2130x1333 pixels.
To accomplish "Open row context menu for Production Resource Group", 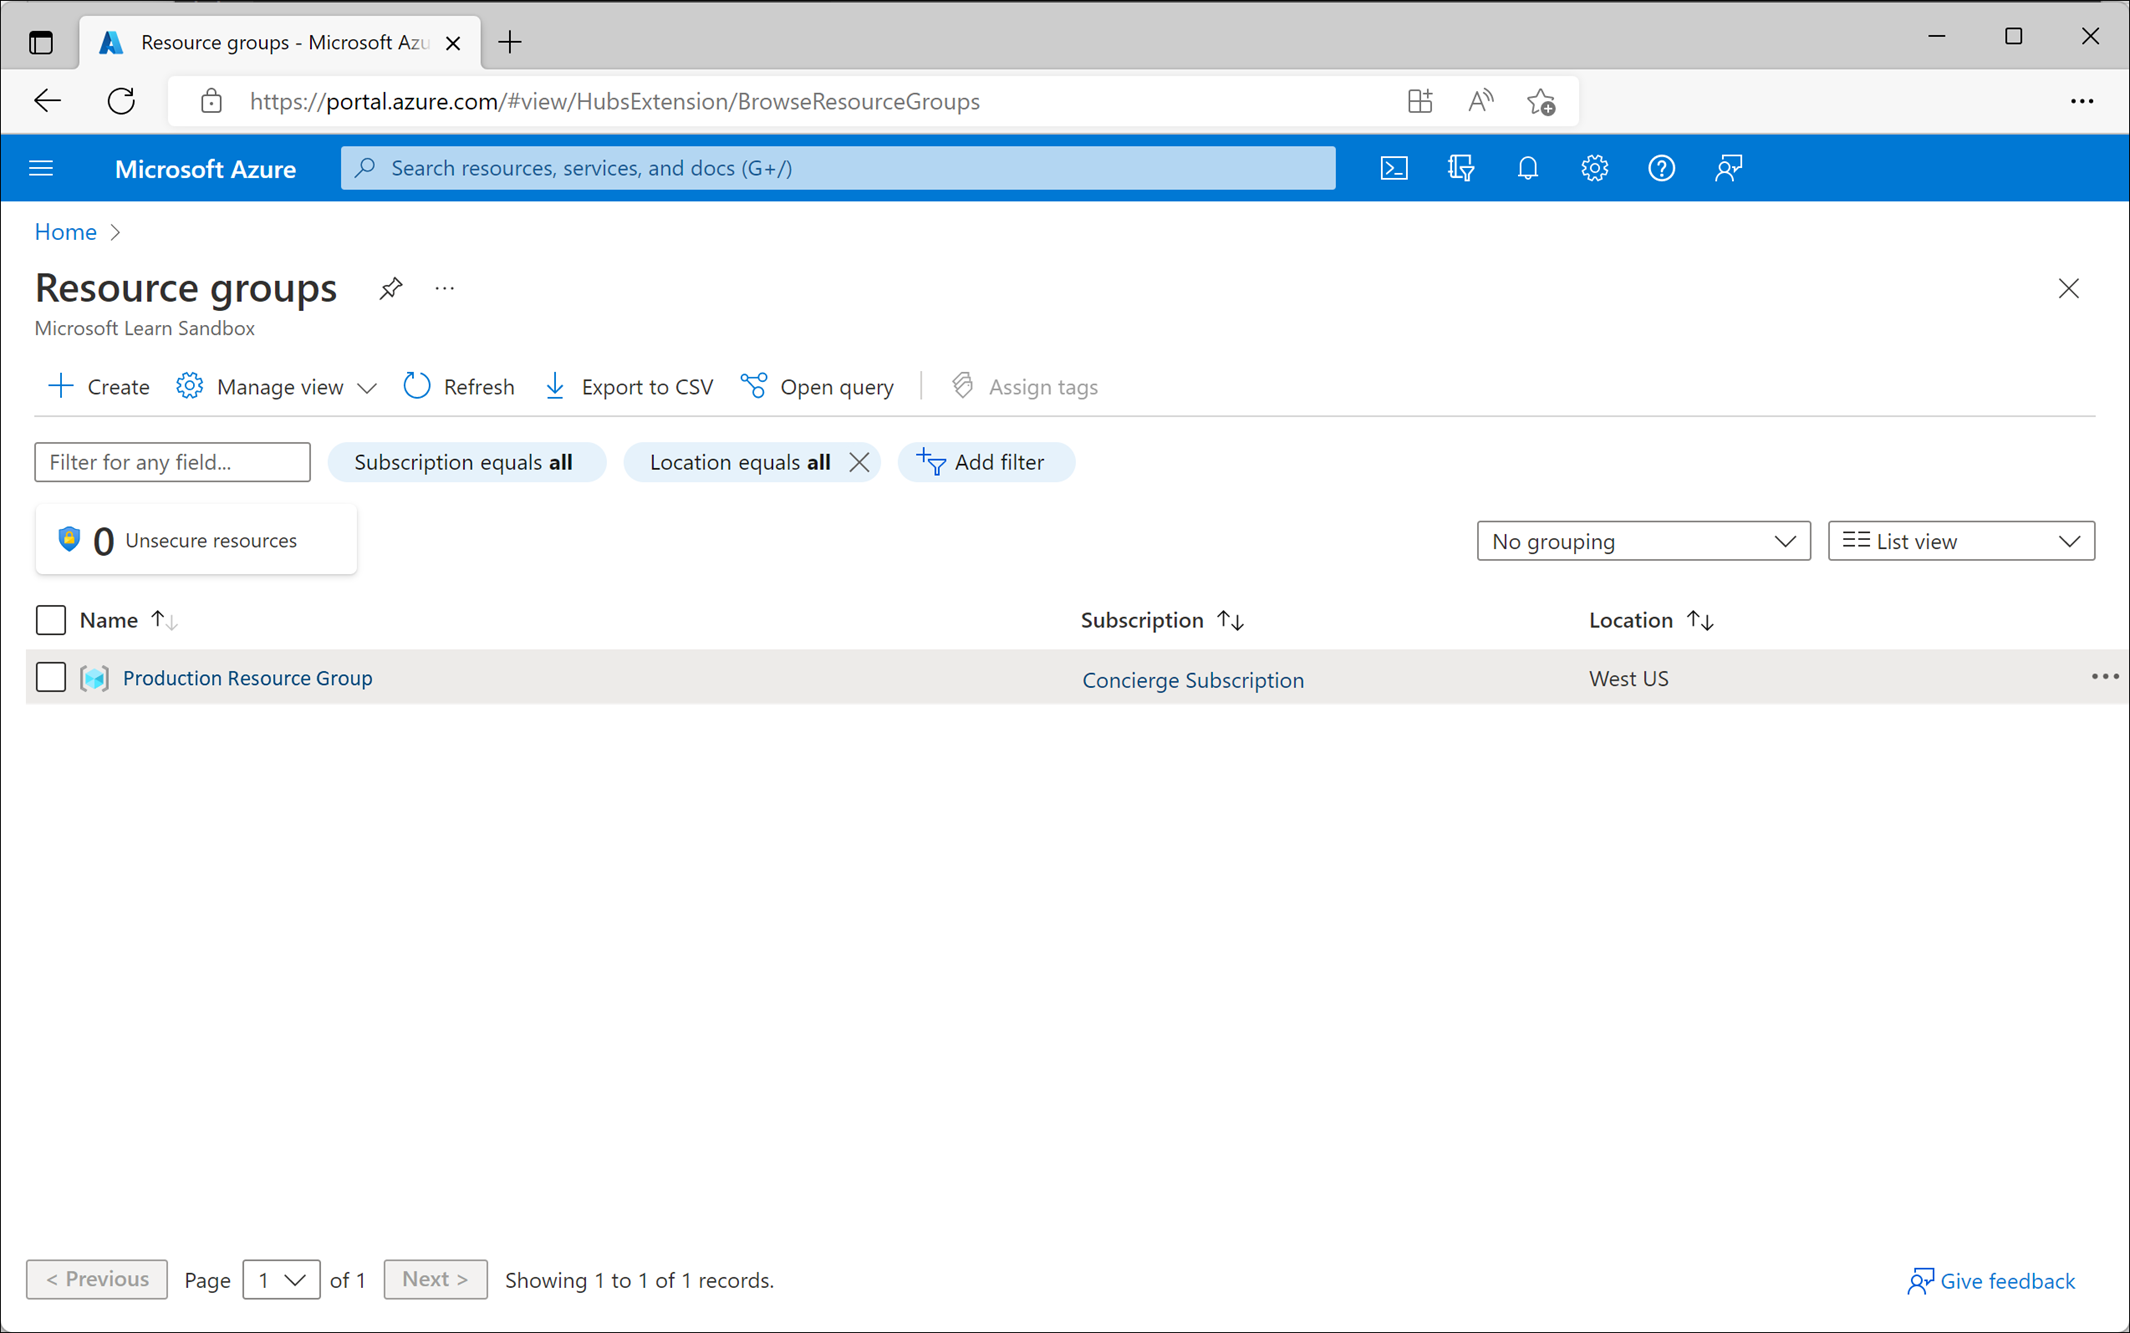I will (2105, 677).
